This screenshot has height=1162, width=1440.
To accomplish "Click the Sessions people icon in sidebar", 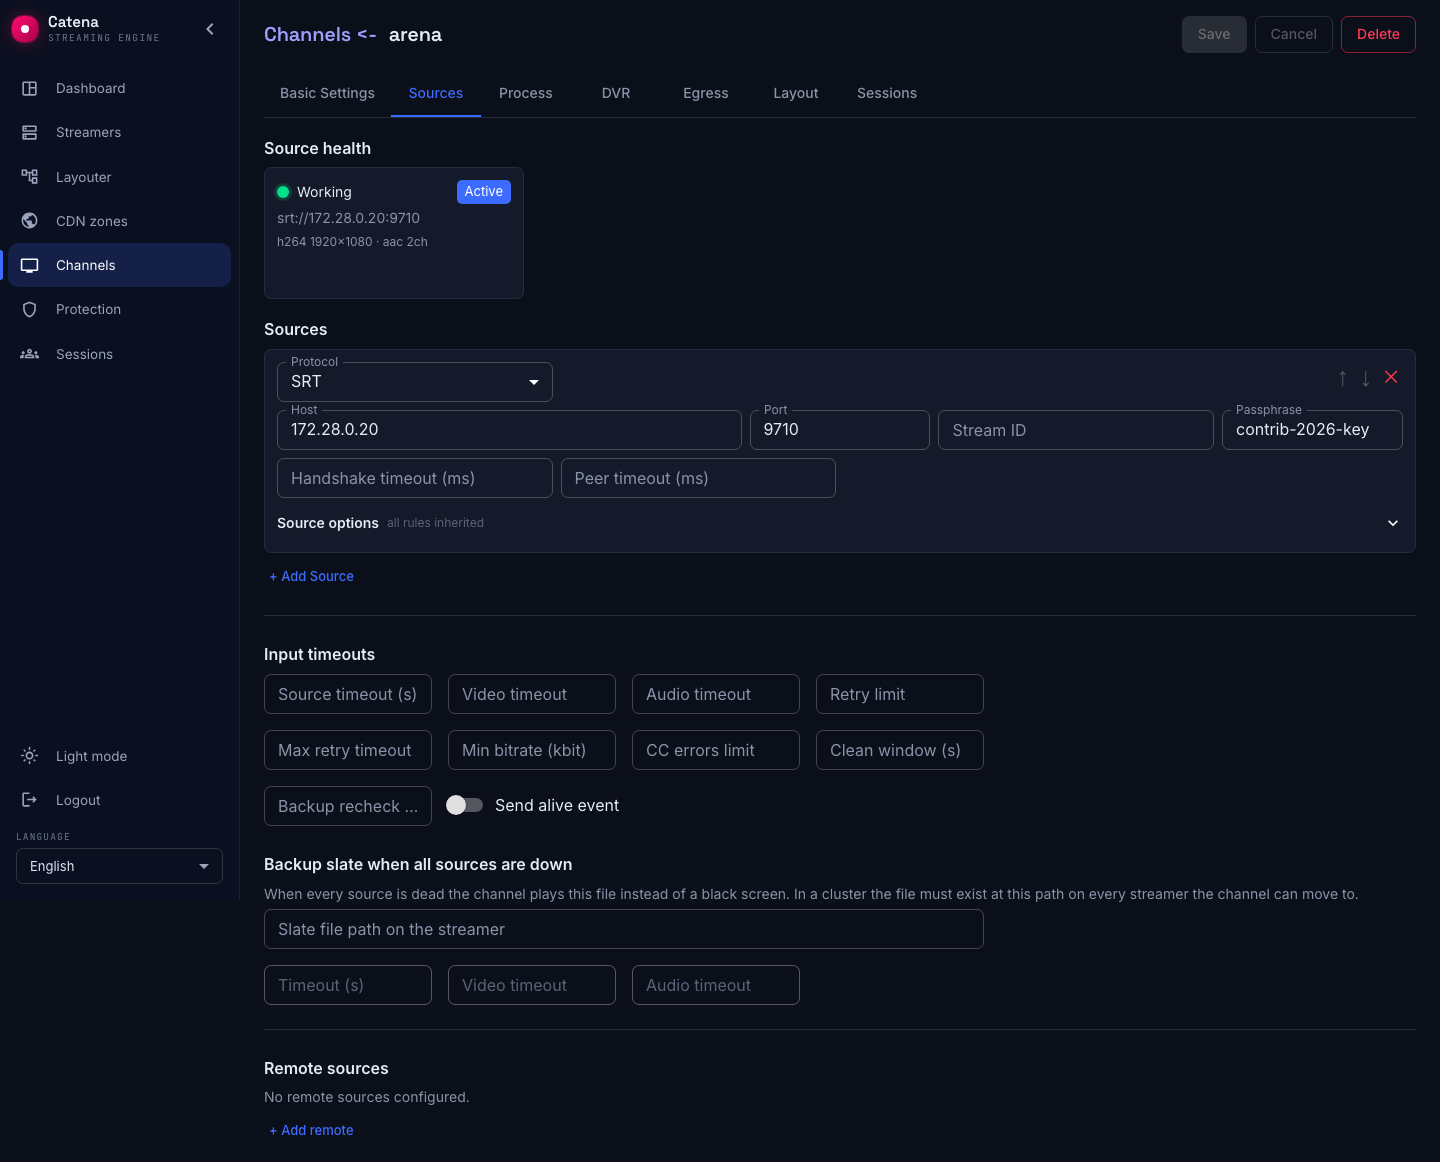I will 30,354.
